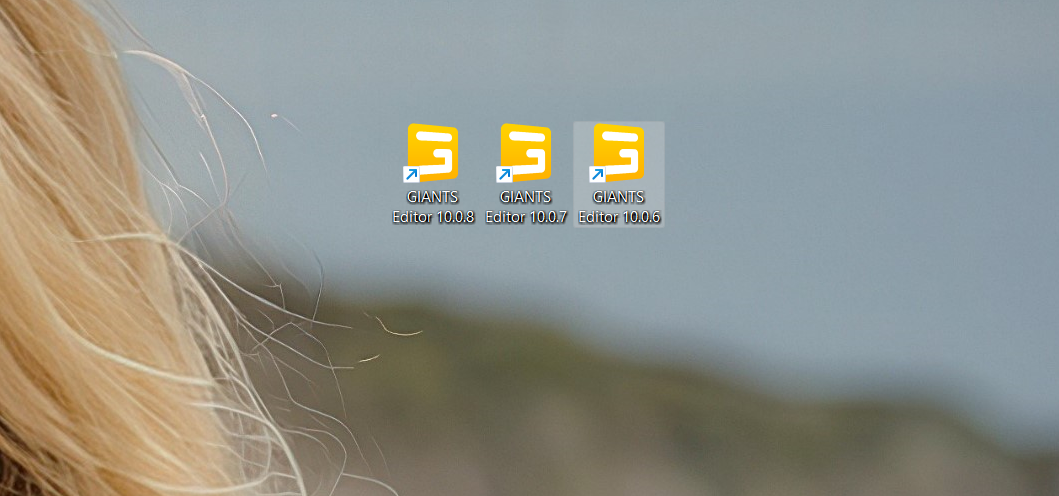Viewport: 1059px width, 496px height.
Task: Click the word GIANTS under the rightmost icon
Action: point(619,198)
